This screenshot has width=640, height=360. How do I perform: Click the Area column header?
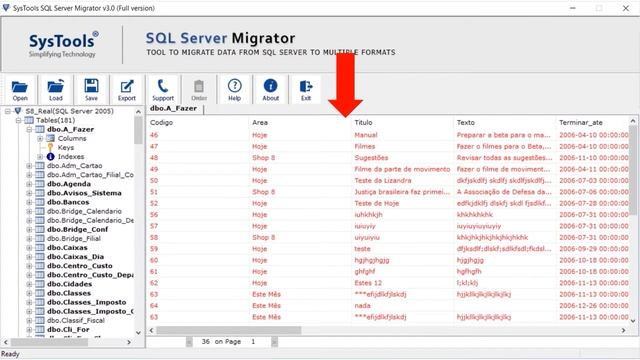[x=300, y=122]
